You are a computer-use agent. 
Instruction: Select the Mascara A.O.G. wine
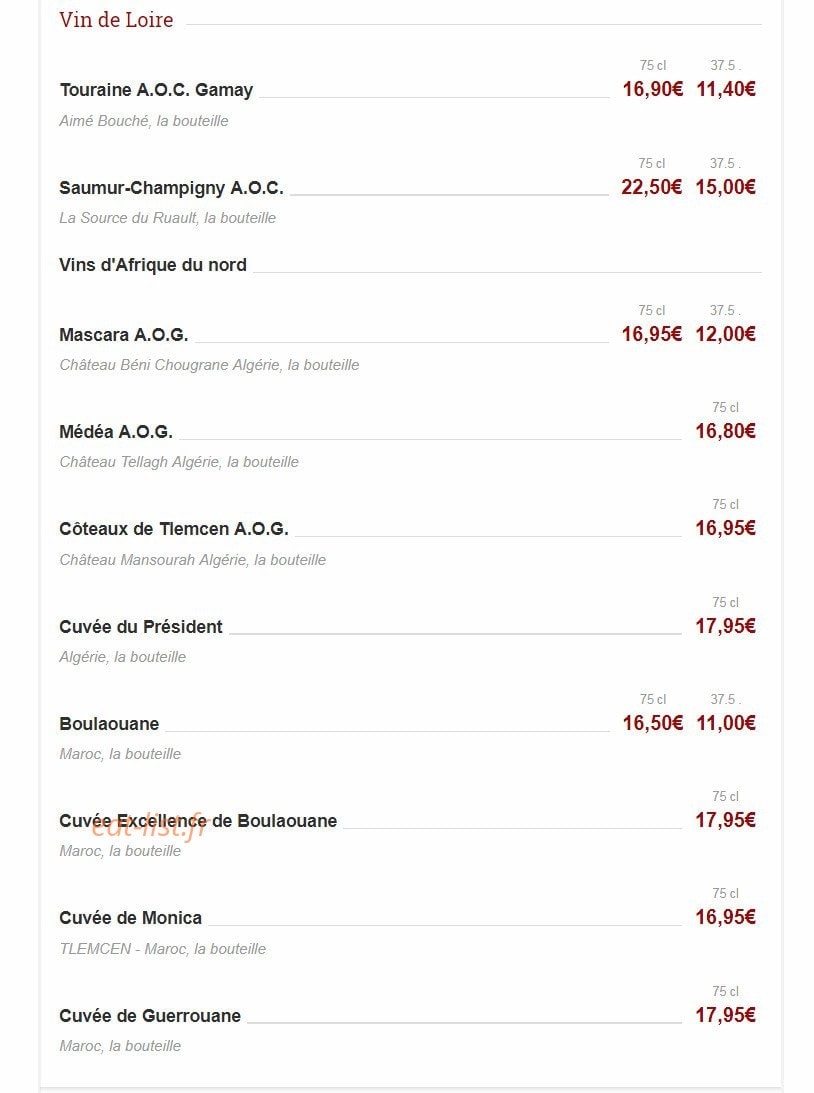(123, 335)
